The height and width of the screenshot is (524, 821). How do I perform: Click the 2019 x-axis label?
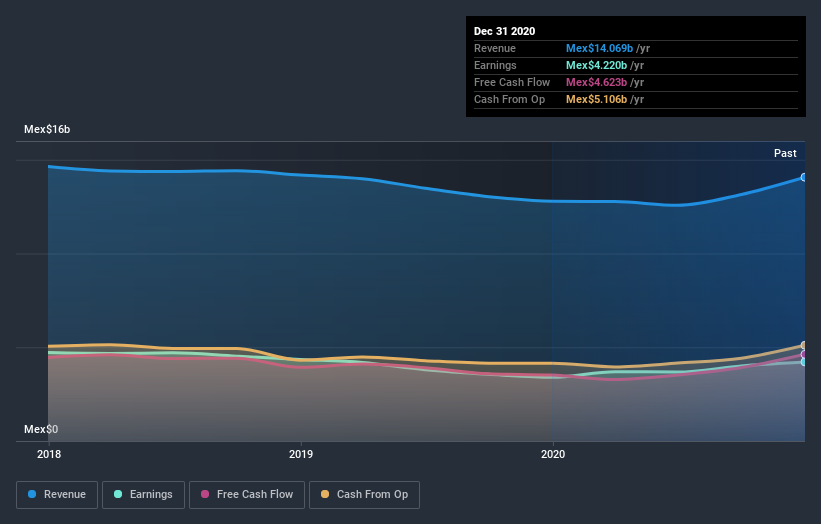click(301, 454)
